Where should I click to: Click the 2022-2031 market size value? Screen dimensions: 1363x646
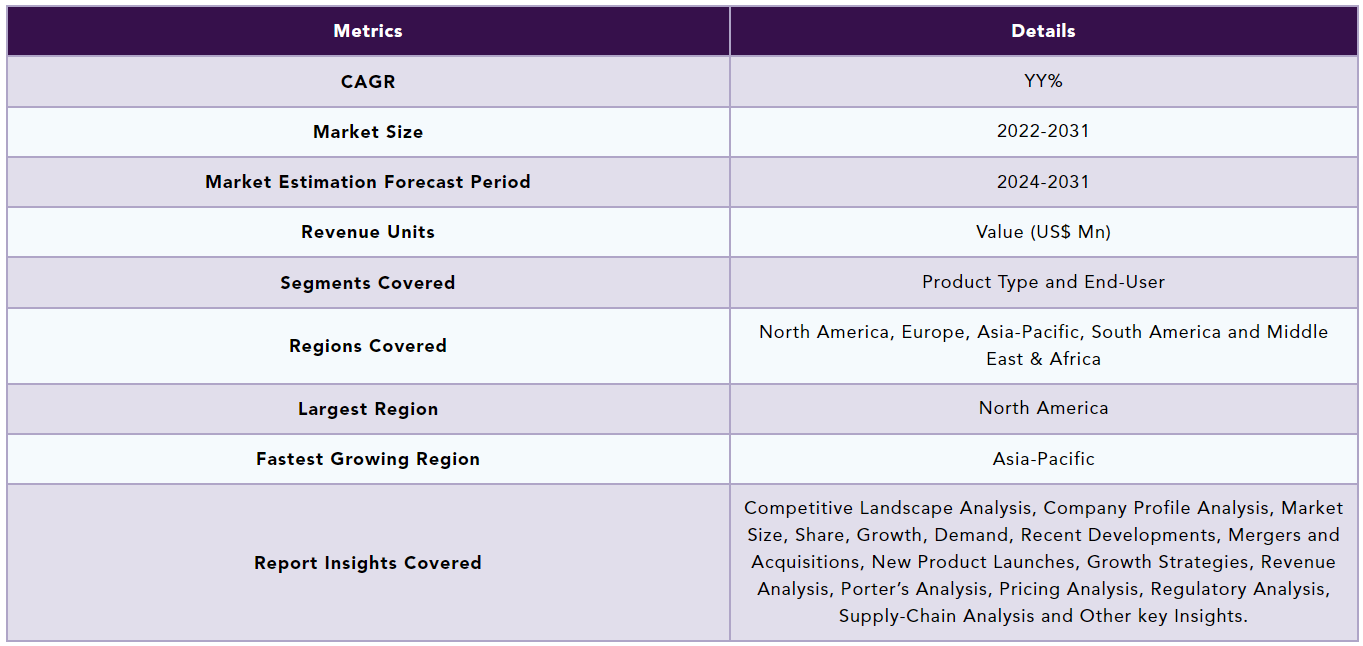click(x=1043, y=132)
